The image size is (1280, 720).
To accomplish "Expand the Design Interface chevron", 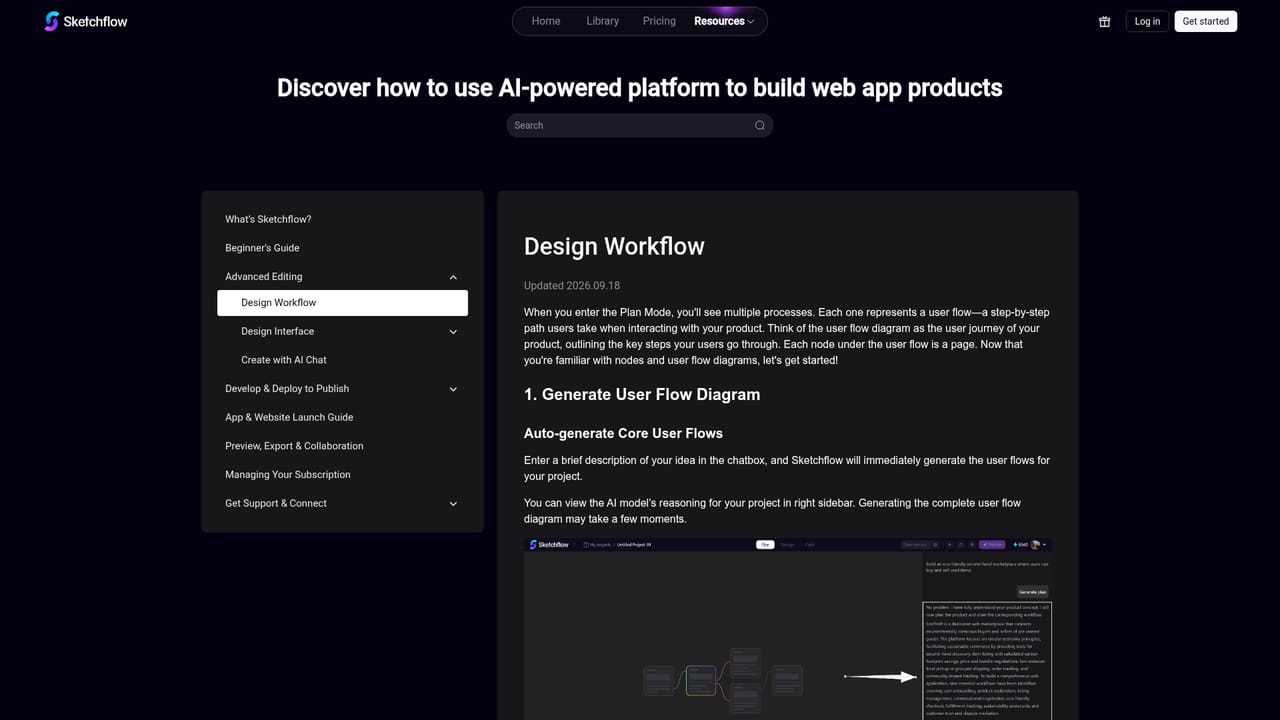I will pyautogui.click(x=453, y=332).
